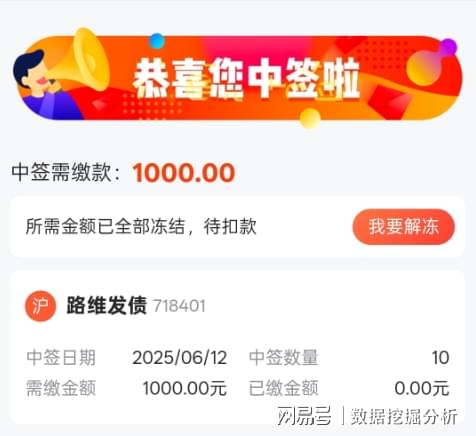Tap the 数据挖掘分析 watermark text
The image size is (476, 436).
[404, 416]
